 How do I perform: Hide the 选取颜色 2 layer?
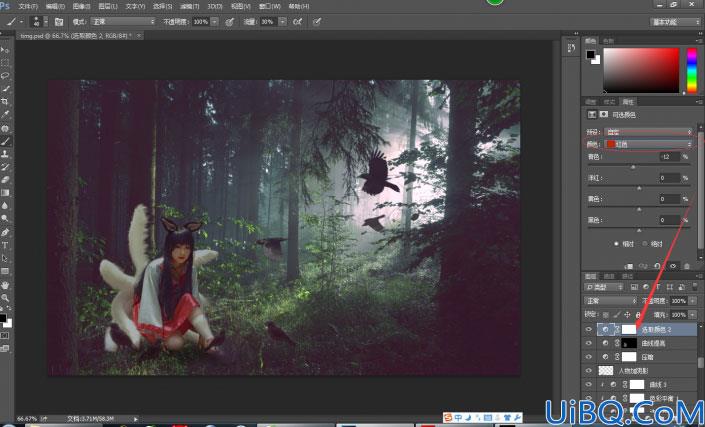589,329
